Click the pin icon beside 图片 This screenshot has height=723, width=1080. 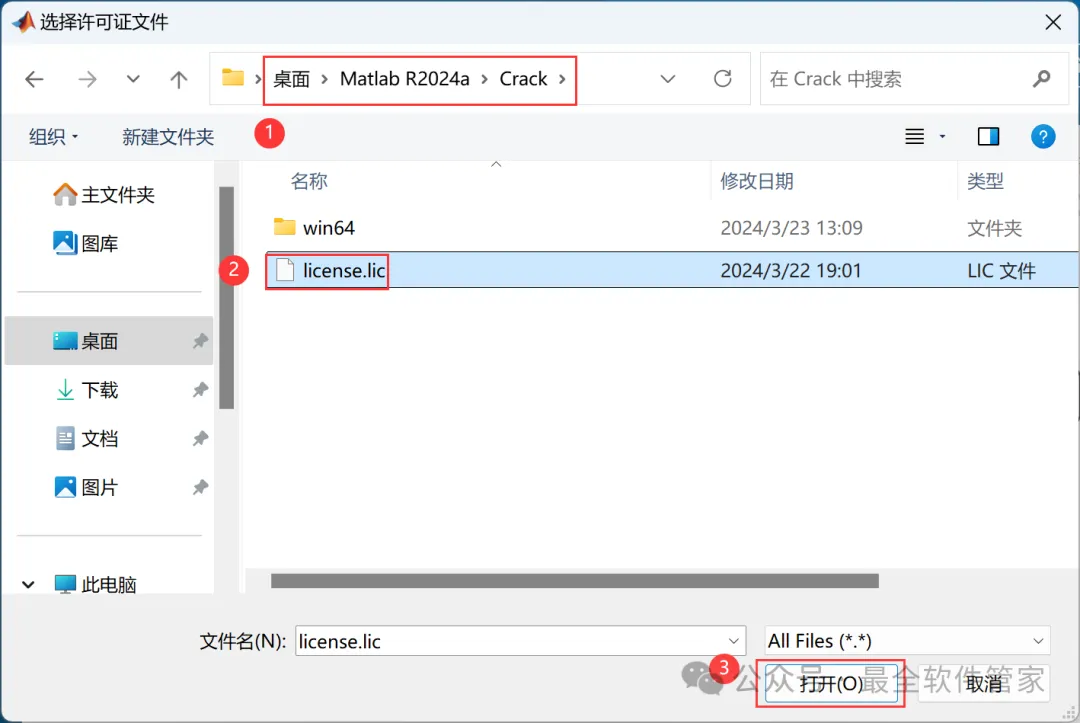200,488
